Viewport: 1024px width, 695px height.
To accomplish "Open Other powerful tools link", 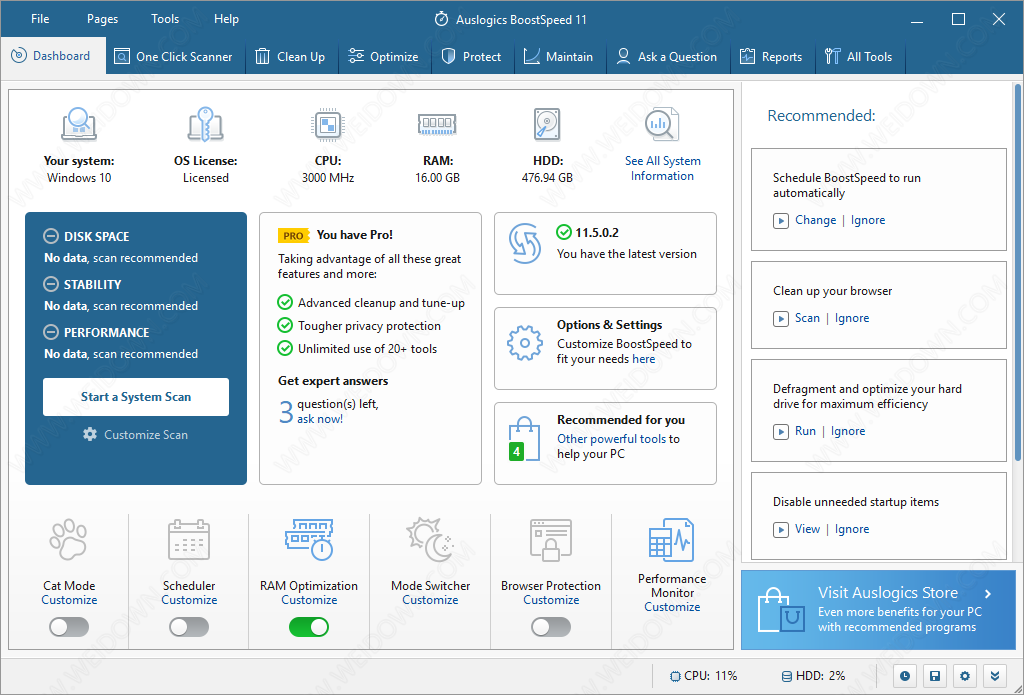I will (611, 439).
